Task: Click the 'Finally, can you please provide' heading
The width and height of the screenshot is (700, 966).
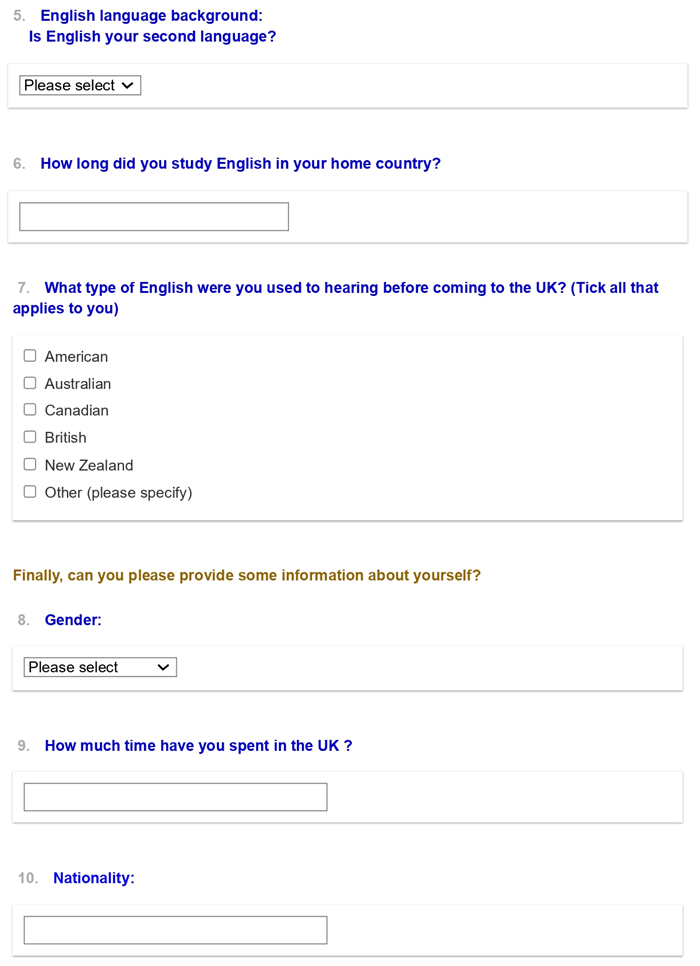Action: click(x=246, y=576)
